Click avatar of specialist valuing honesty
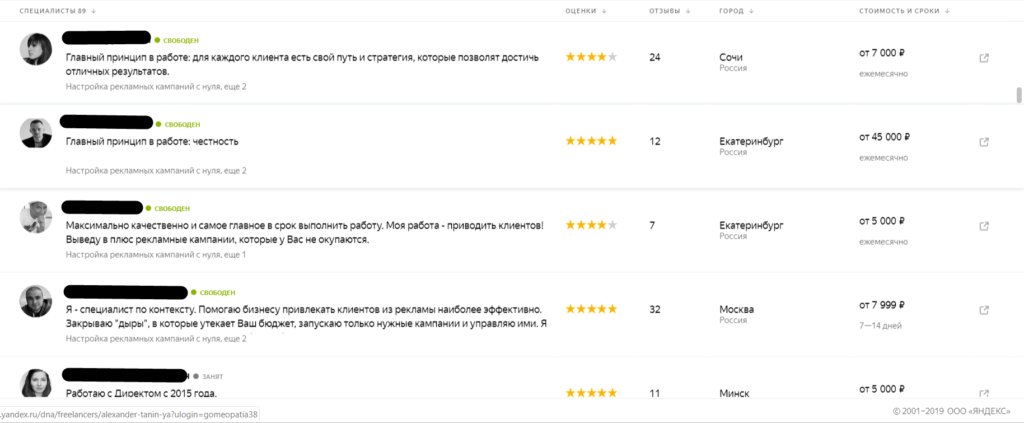 coord(36,133)
